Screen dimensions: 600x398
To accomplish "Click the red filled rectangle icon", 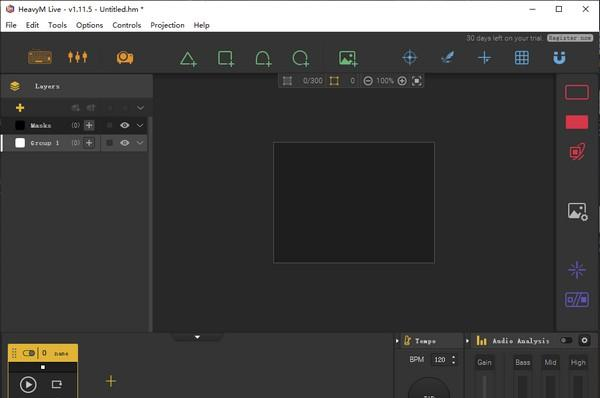I will 577,122.
